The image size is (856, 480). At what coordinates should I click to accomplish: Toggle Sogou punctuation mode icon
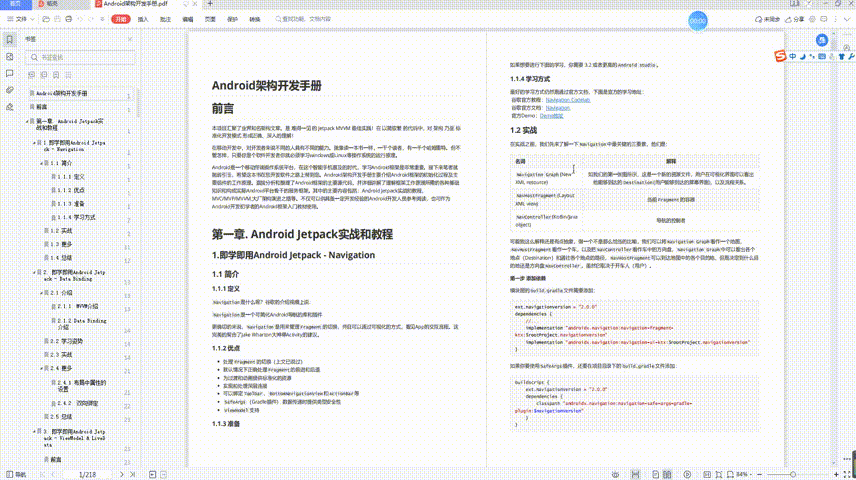click(x=812, y=56)
